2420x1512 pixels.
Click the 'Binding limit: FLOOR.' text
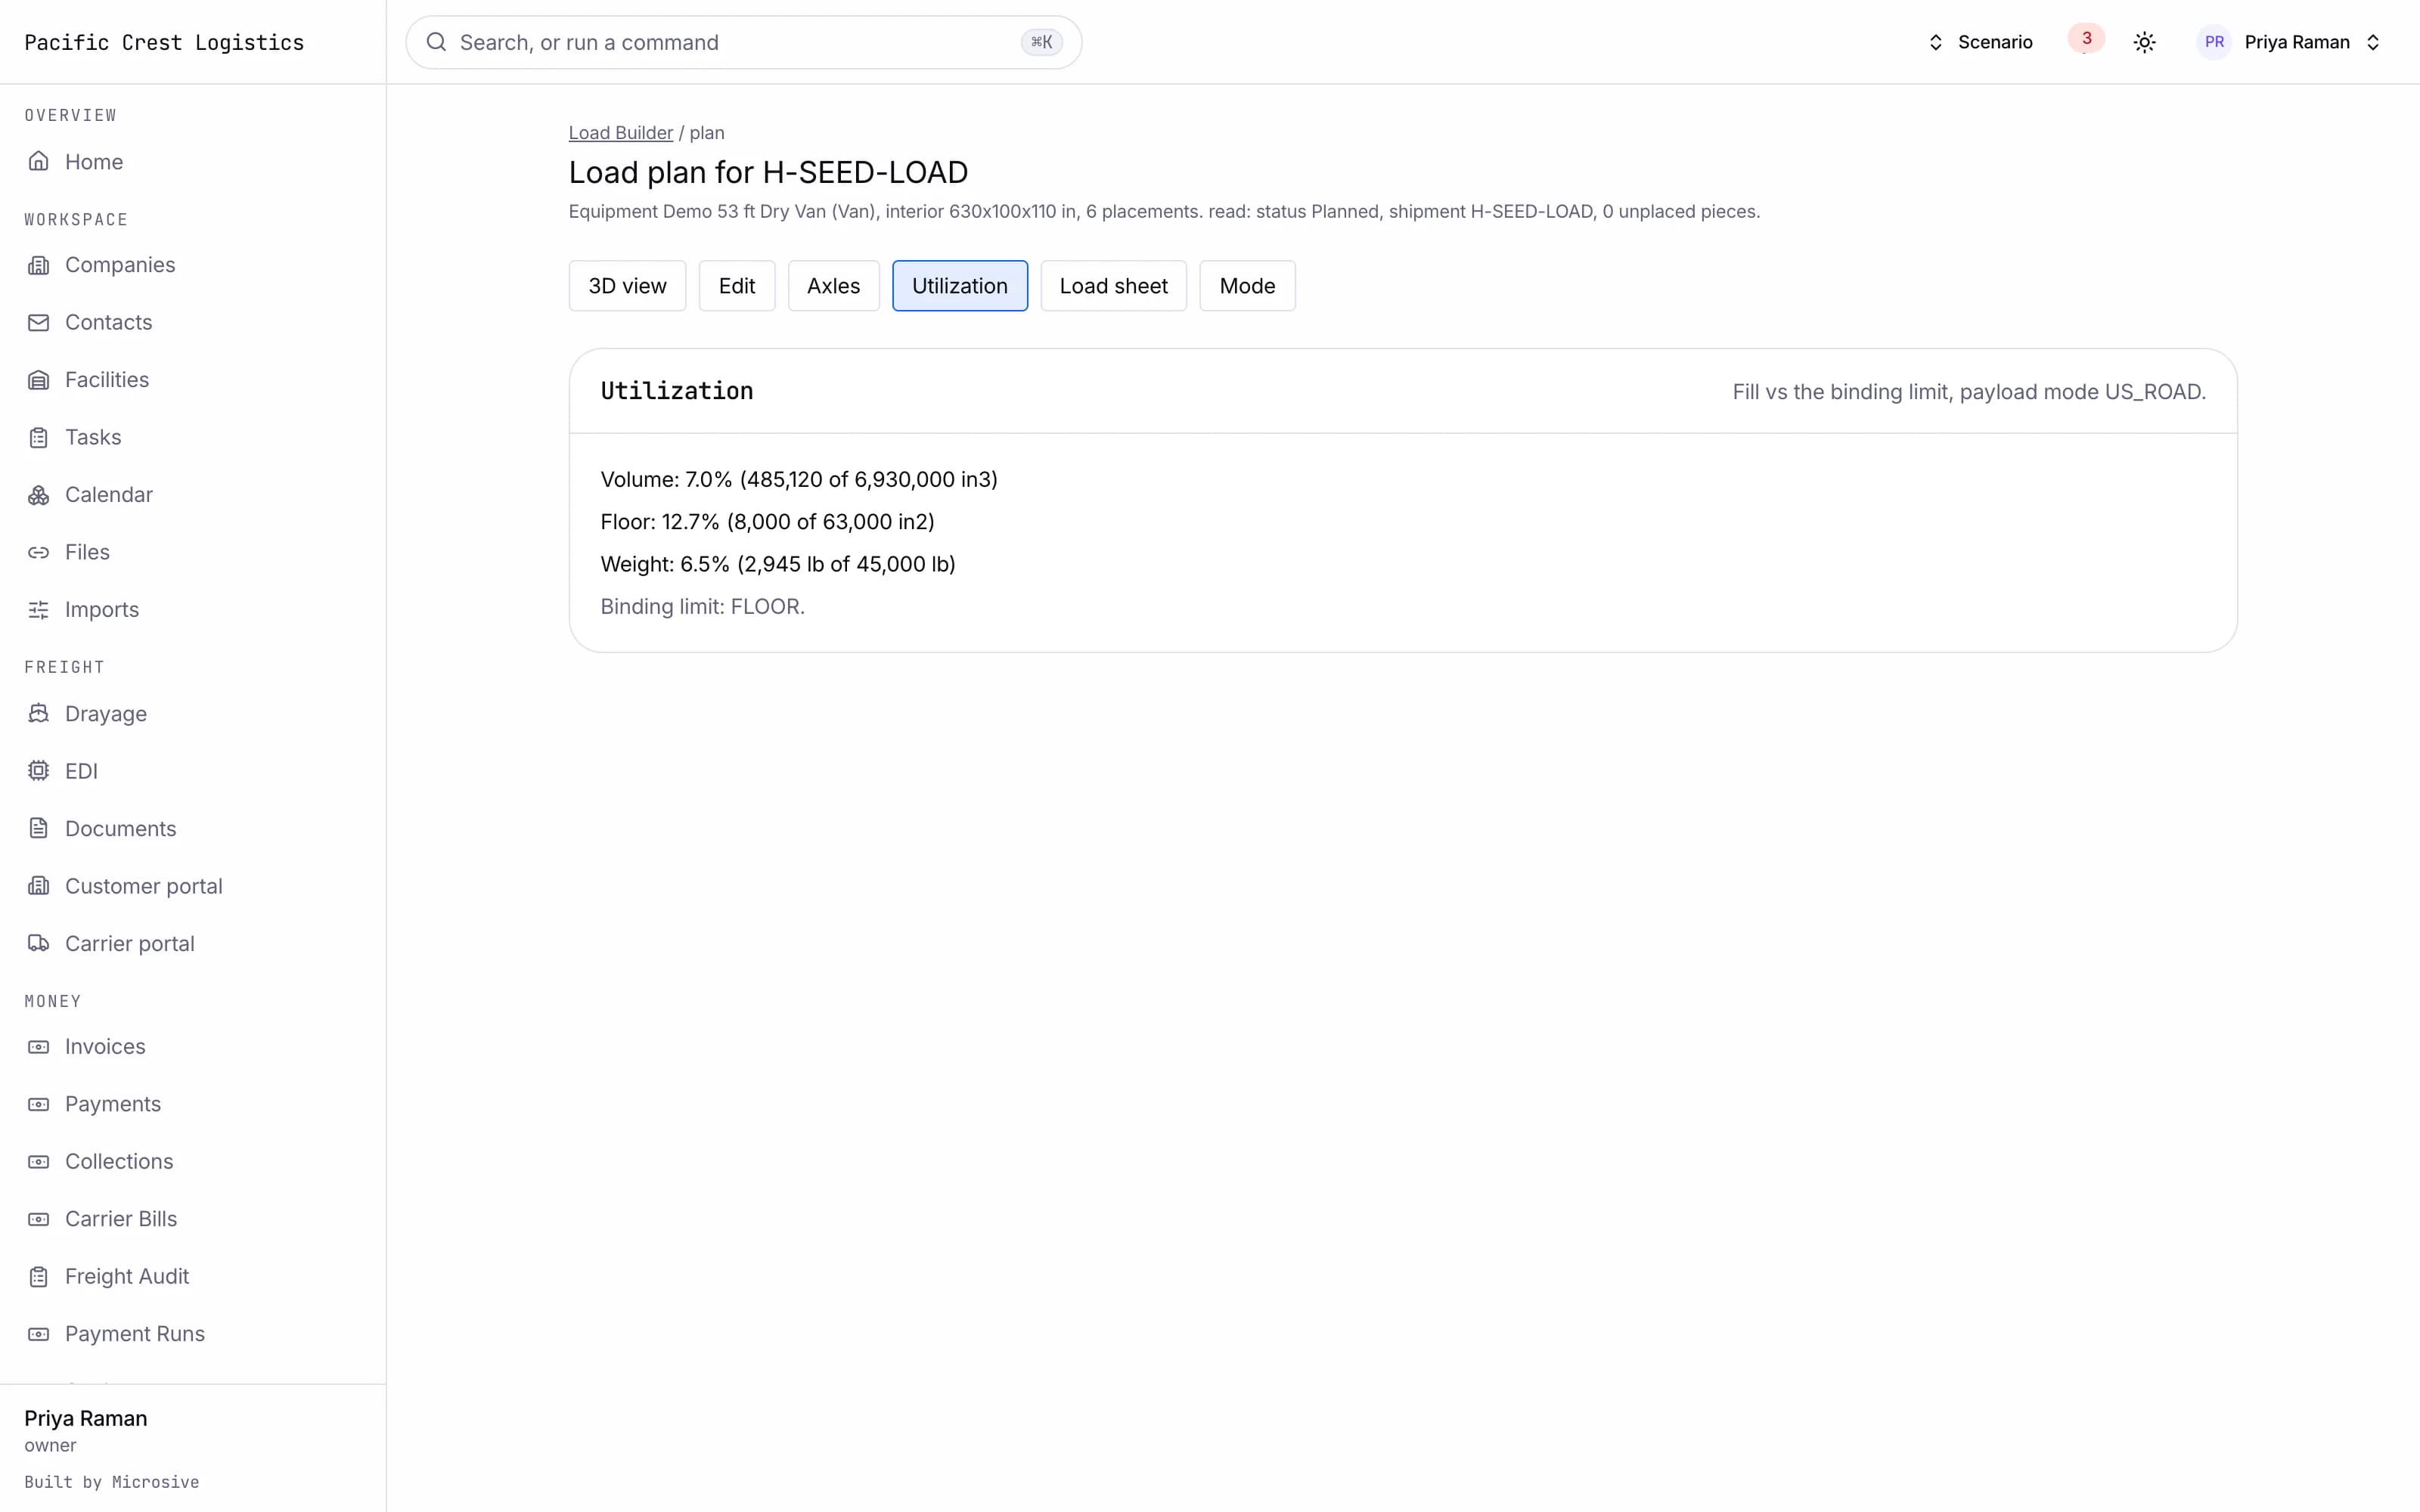(702, 607)
